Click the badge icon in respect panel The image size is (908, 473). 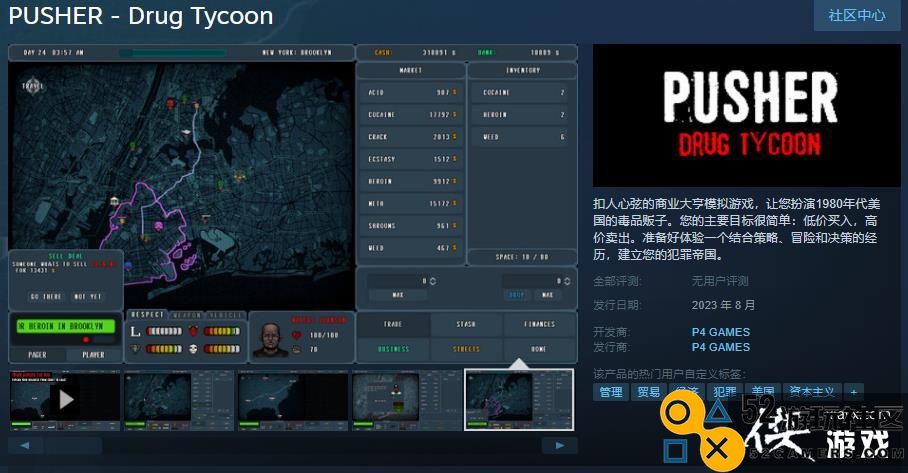pyautogui.click(x=136, y=349)
